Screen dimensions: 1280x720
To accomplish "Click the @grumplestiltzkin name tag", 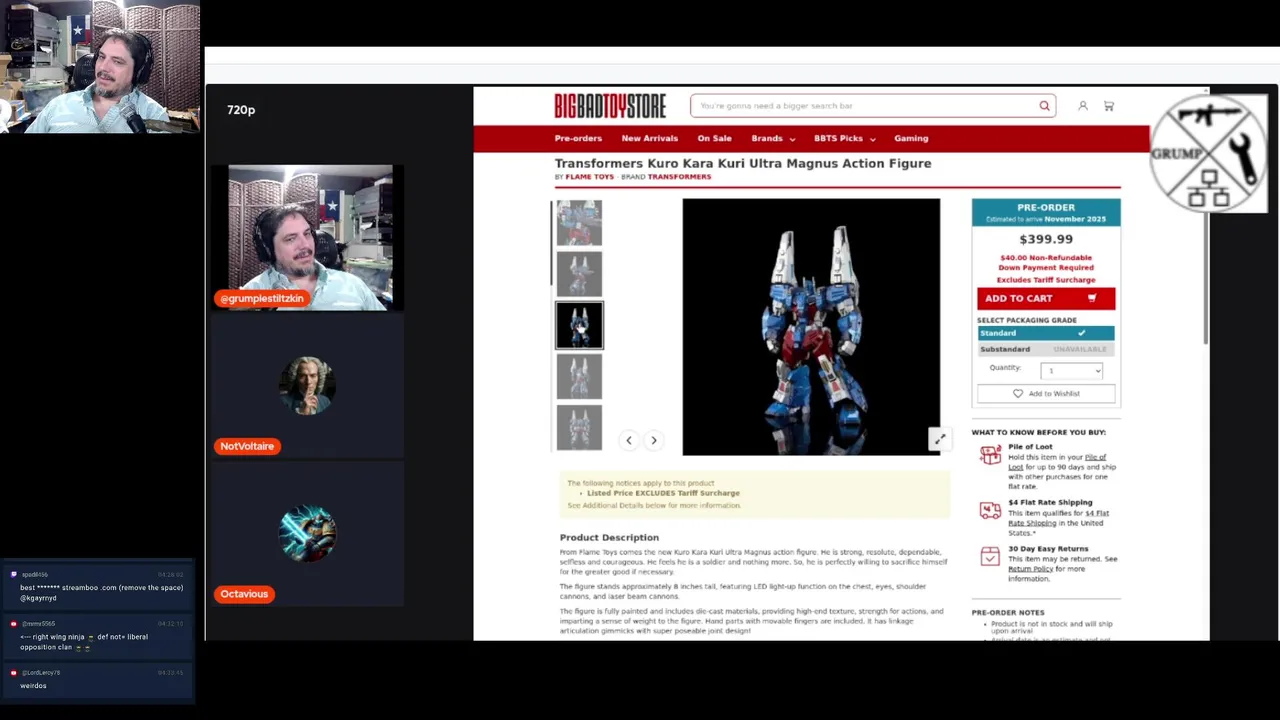I will click(262, 298).
